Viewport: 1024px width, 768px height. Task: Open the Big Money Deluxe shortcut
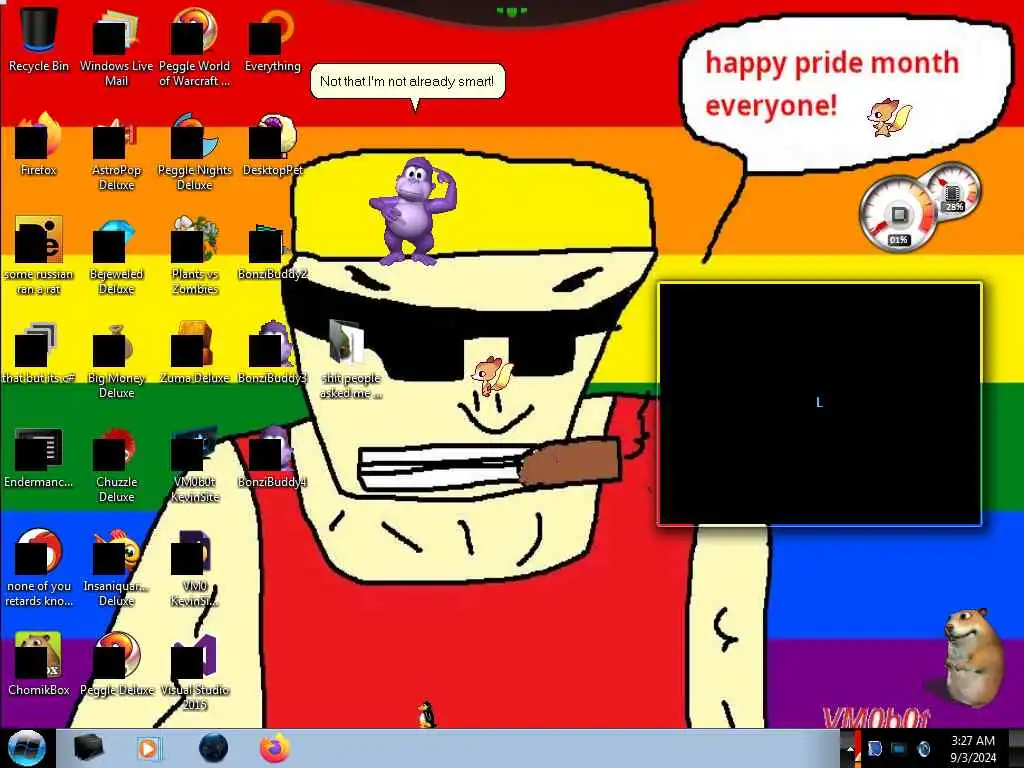[x=116, y=359]
